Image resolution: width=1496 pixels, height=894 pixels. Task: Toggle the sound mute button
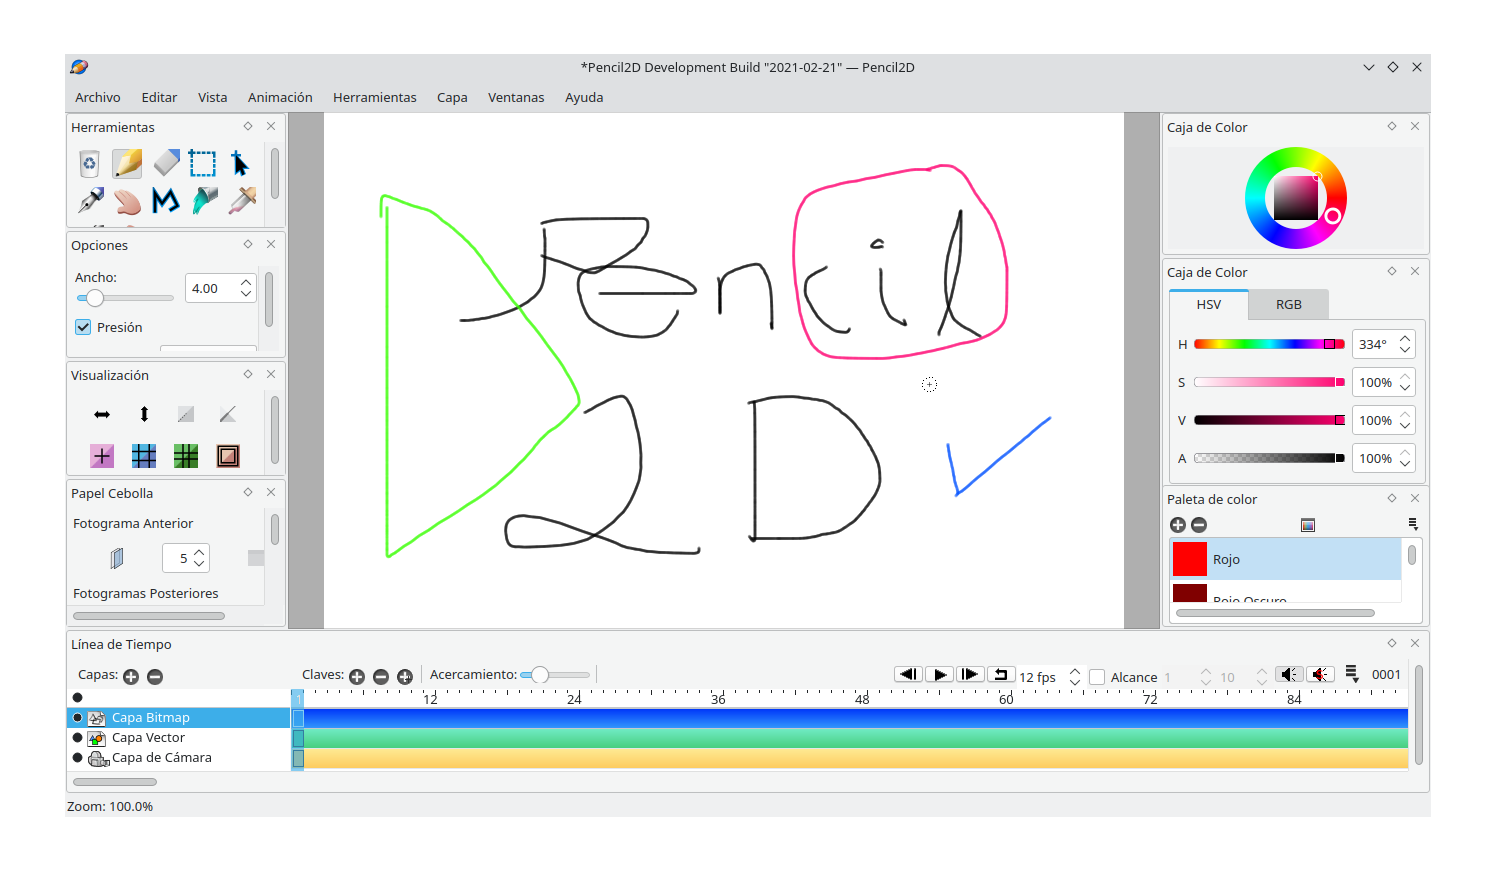1289,675
